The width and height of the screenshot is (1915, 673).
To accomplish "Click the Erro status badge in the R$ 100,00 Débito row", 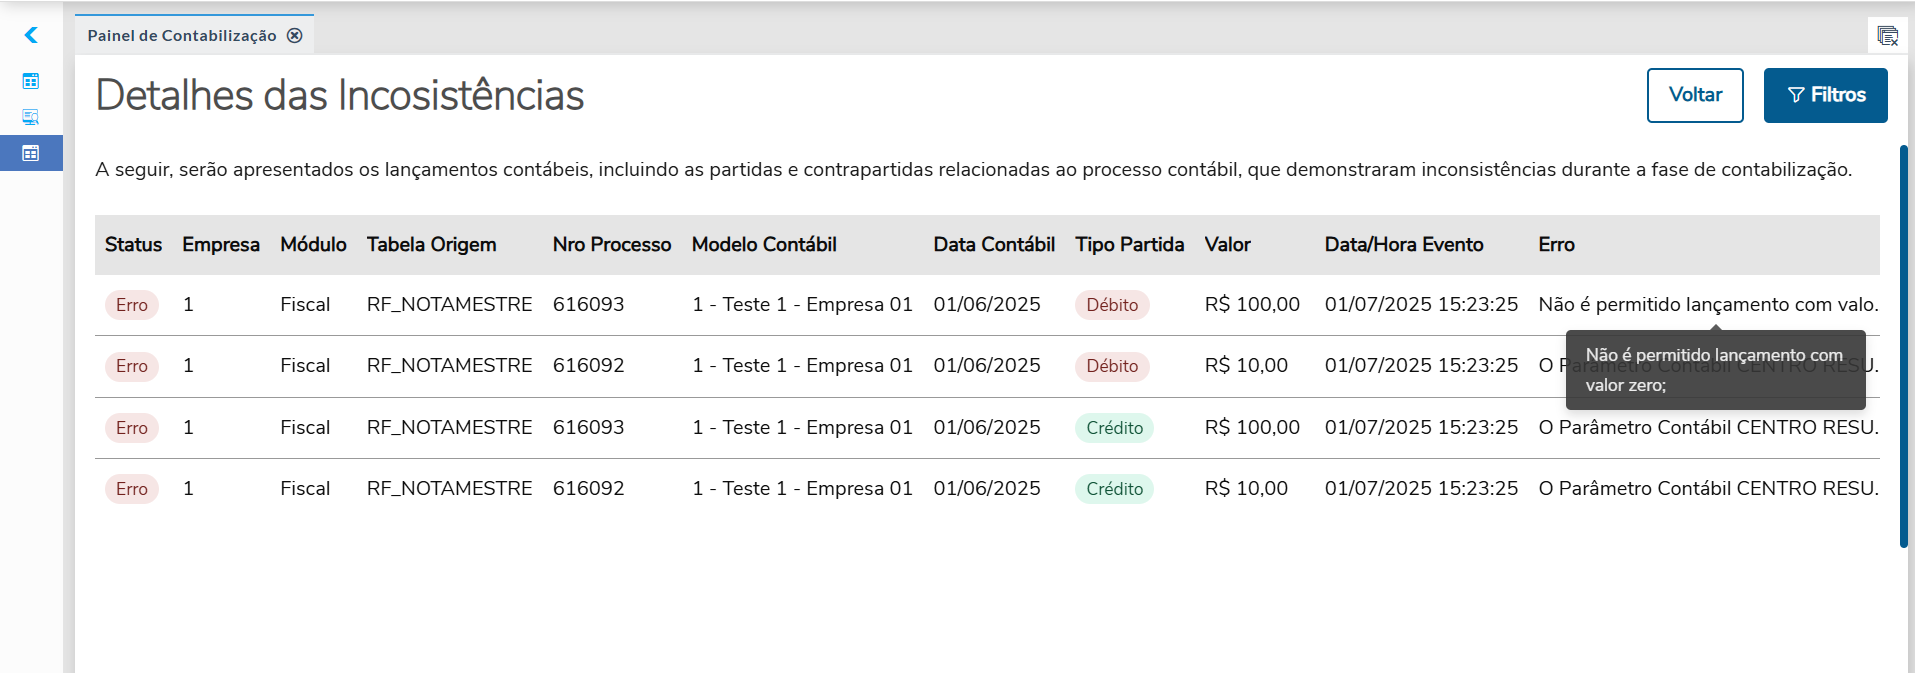I will pos(131,305).
